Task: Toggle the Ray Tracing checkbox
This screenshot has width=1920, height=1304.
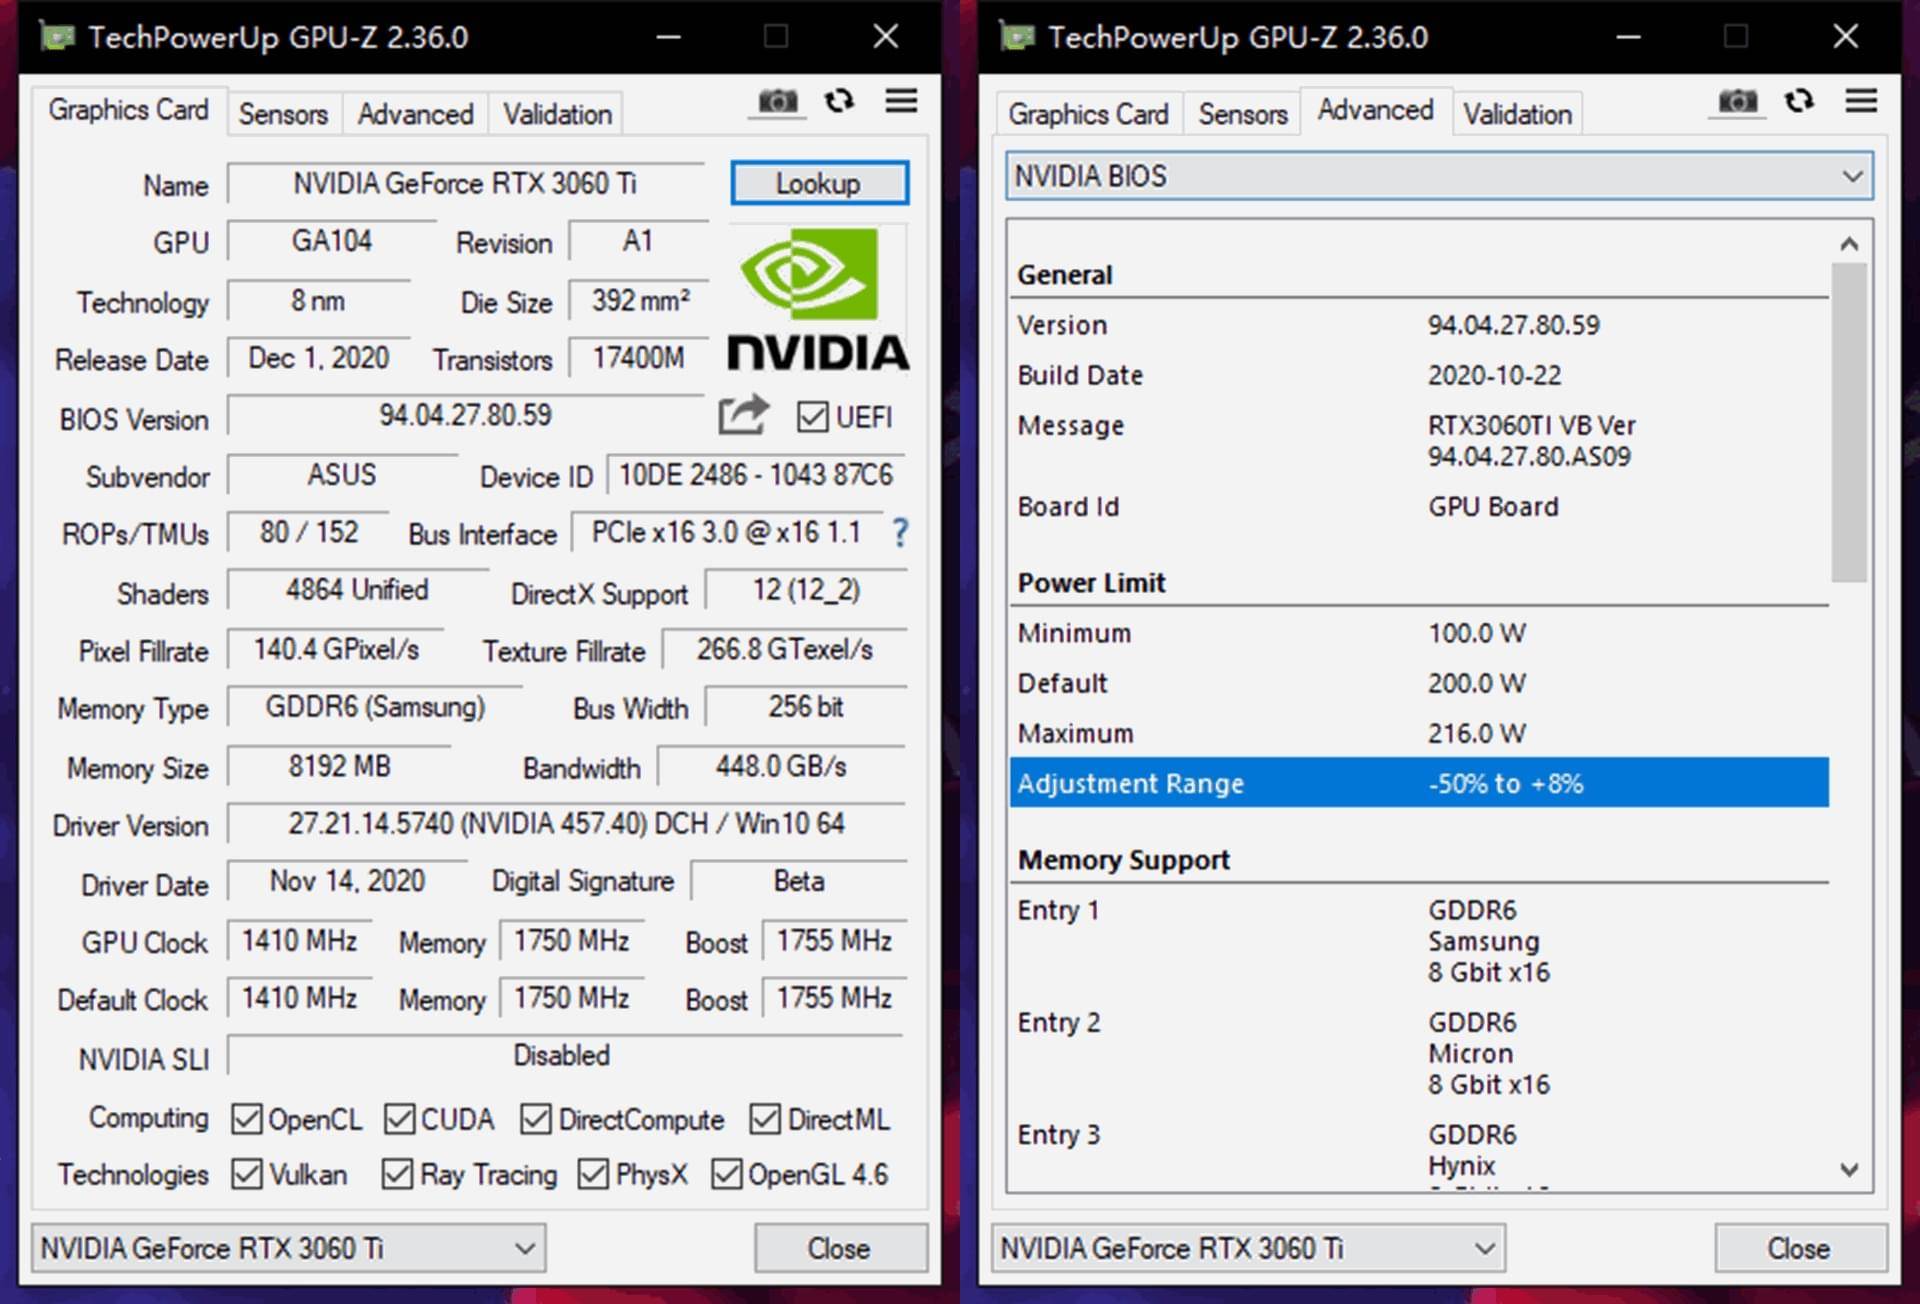Action: pyautogui.click(x=397, y=1174)
